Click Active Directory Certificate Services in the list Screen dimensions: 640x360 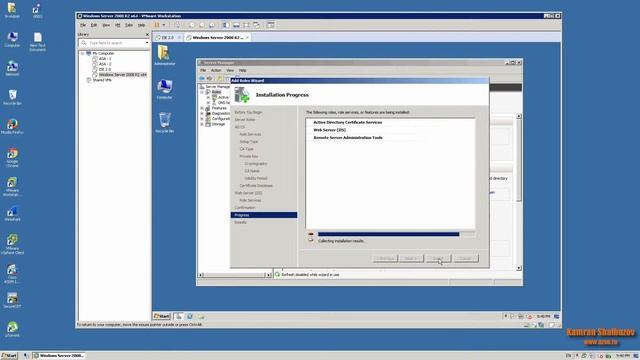coord(348,122)
